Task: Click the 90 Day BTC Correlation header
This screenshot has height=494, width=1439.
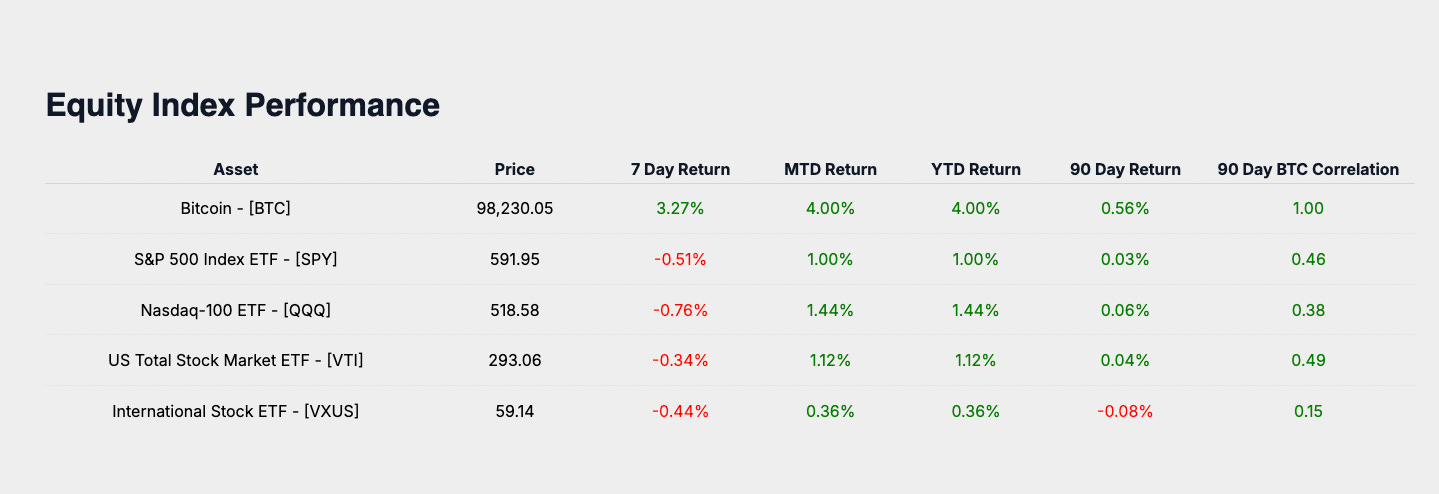Action: [1308, 169]
